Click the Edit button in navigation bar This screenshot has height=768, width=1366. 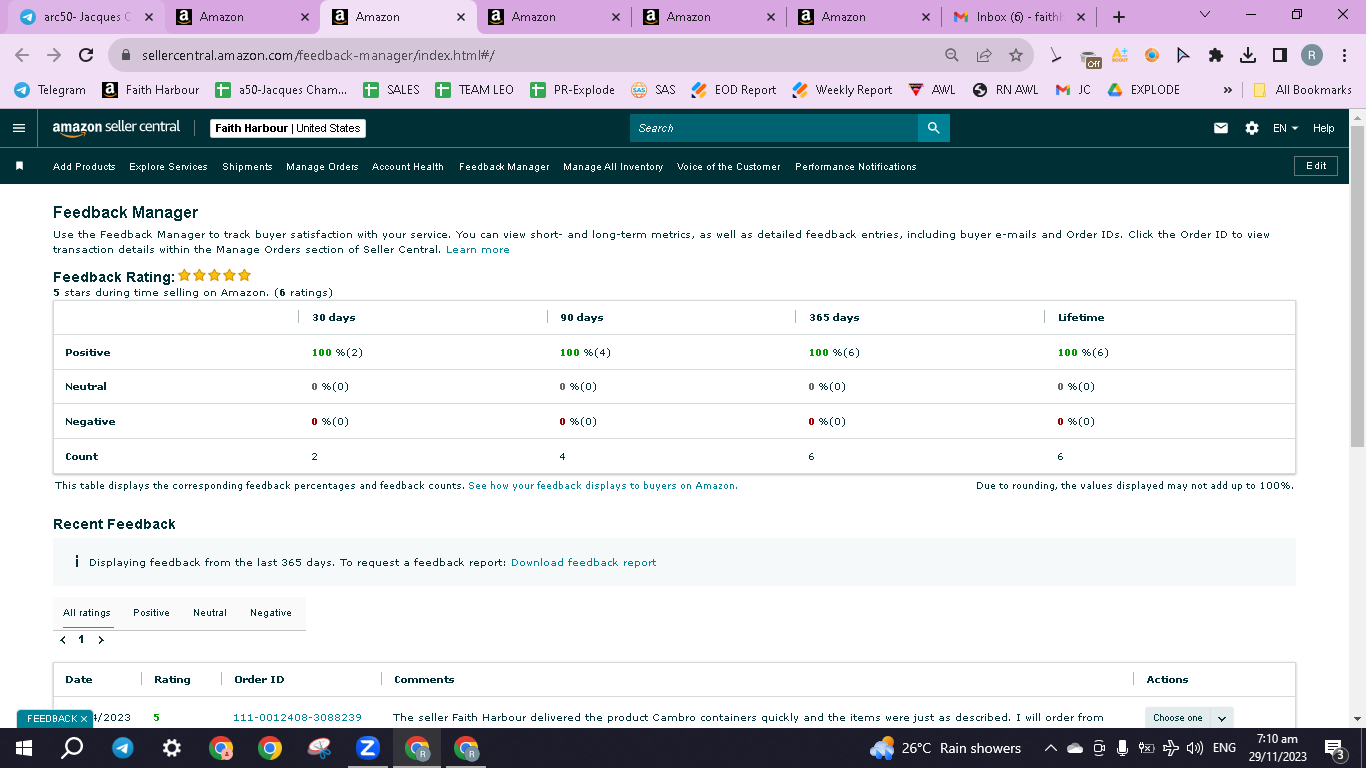tap(1316, 166)
